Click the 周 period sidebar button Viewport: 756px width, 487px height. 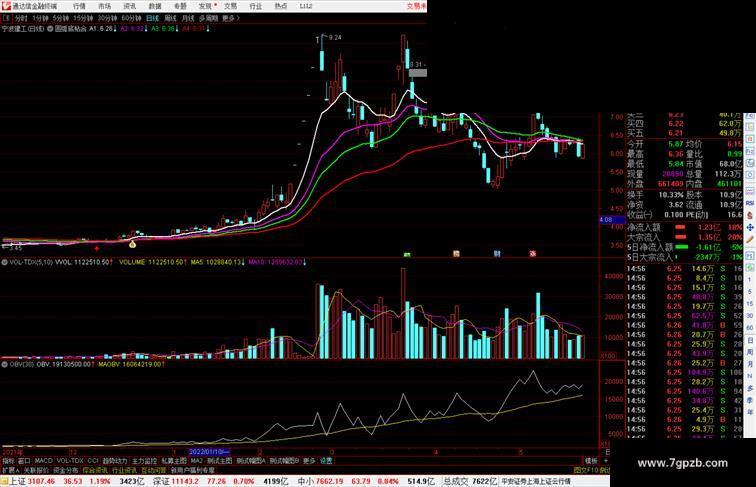coord(750,352)
